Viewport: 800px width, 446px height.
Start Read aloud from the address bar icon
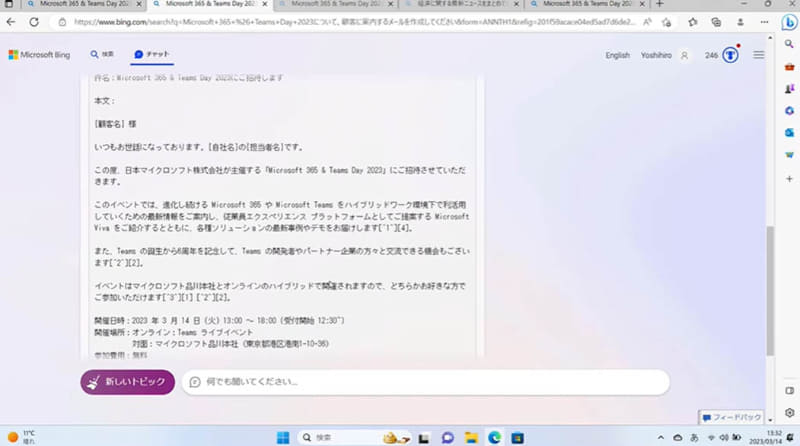(x=647, y=22)
